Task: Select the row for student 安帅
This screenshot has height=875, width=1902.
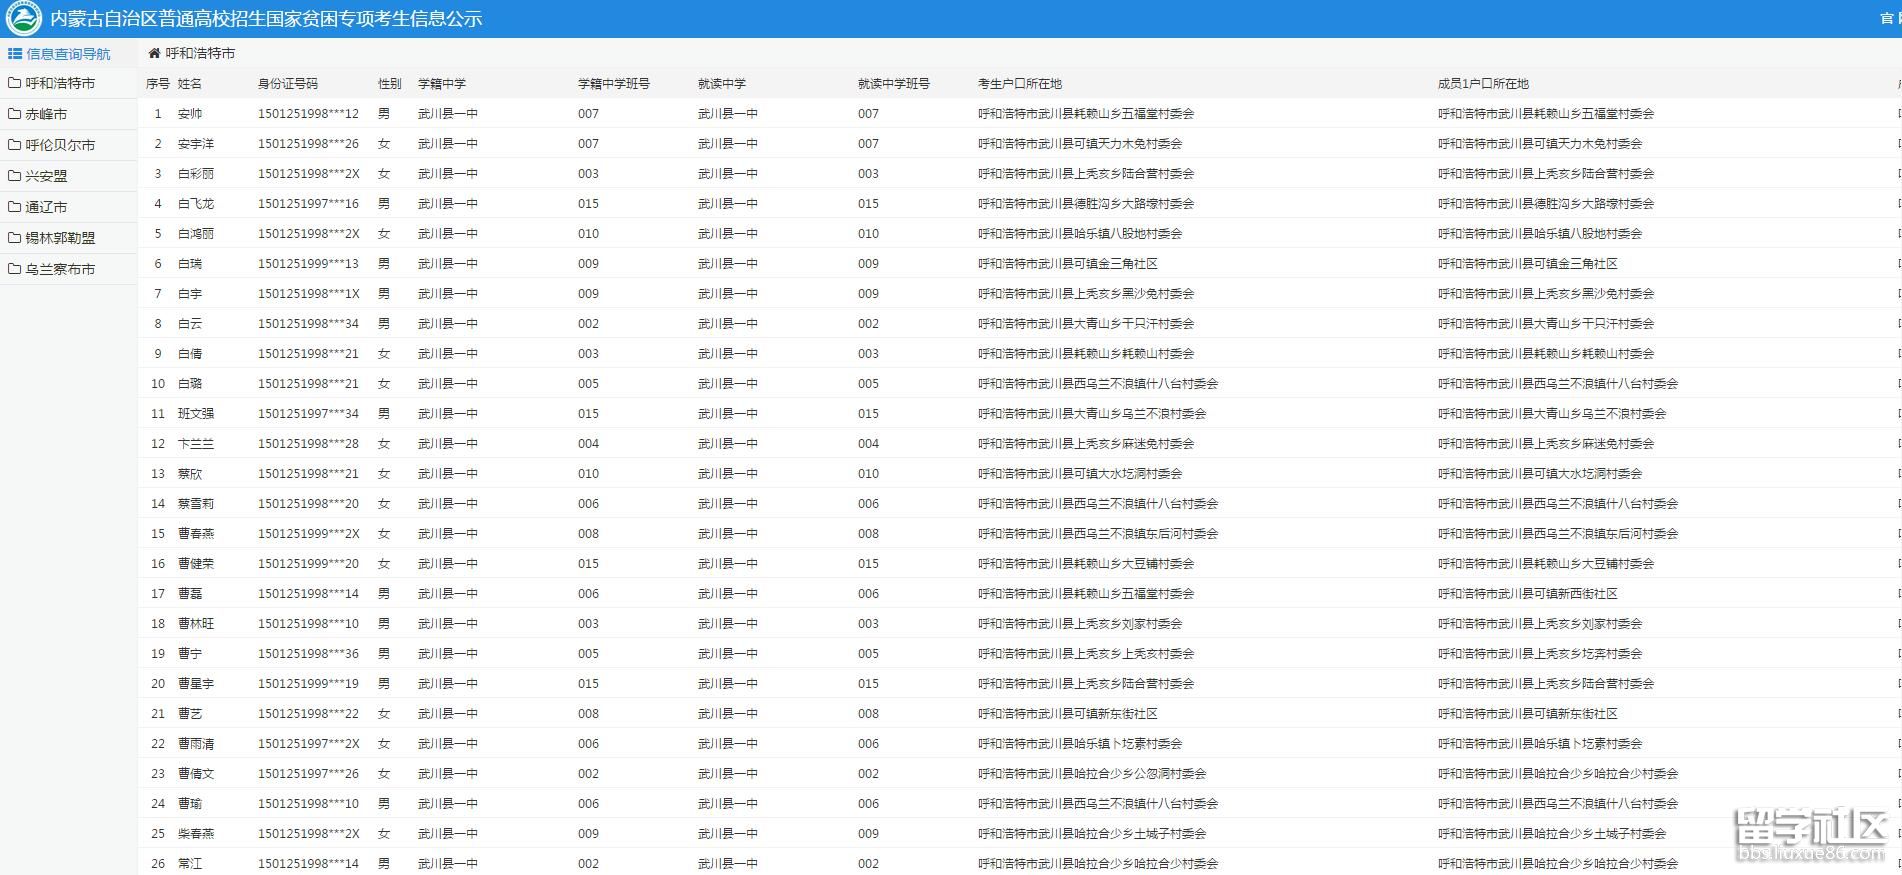Action: click(190, 114)
